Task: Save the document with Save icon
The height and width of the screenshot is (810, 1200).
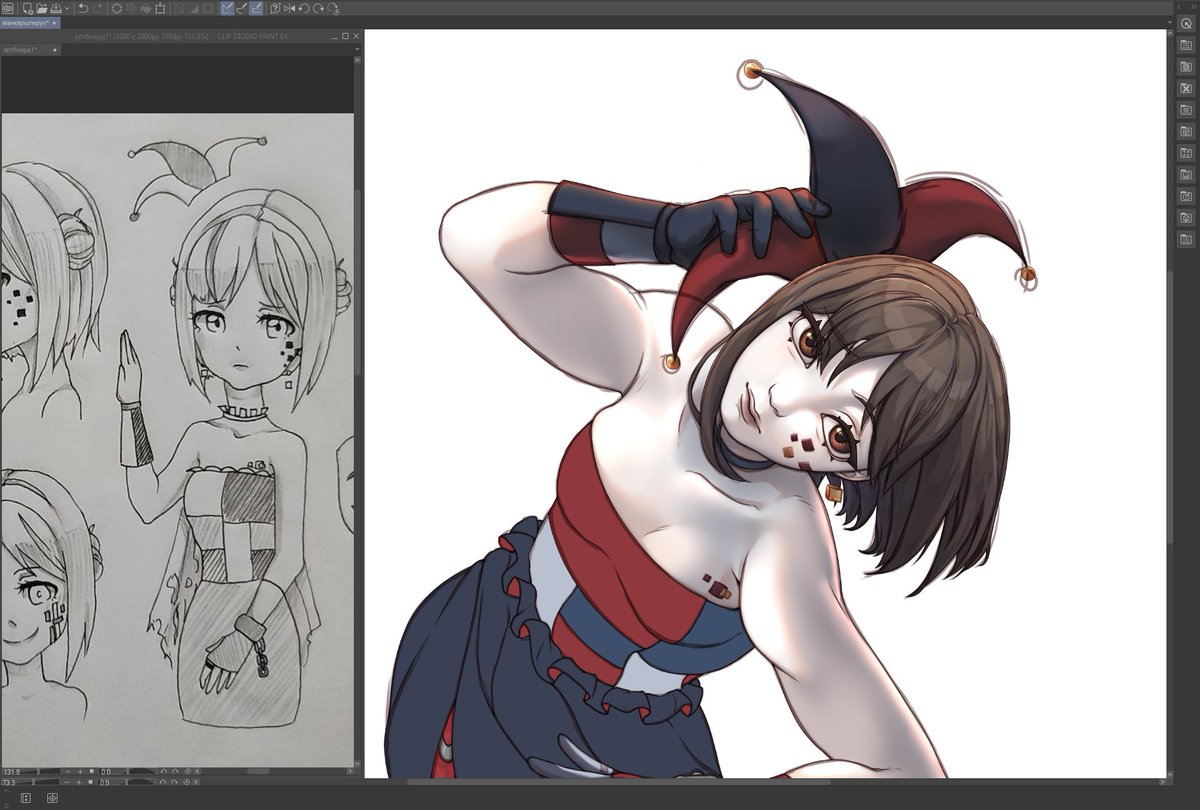Action: coord(56,8)
